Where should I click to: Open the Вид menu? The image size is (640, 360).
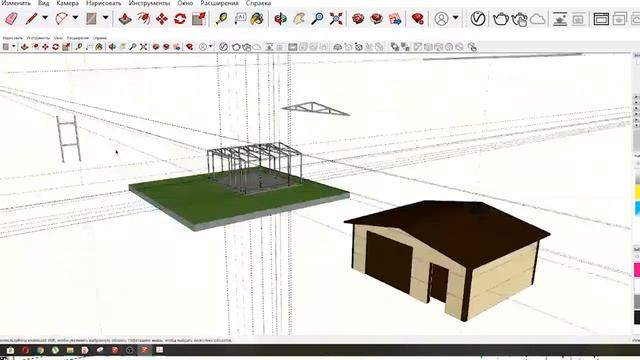[x=44, y=3]
